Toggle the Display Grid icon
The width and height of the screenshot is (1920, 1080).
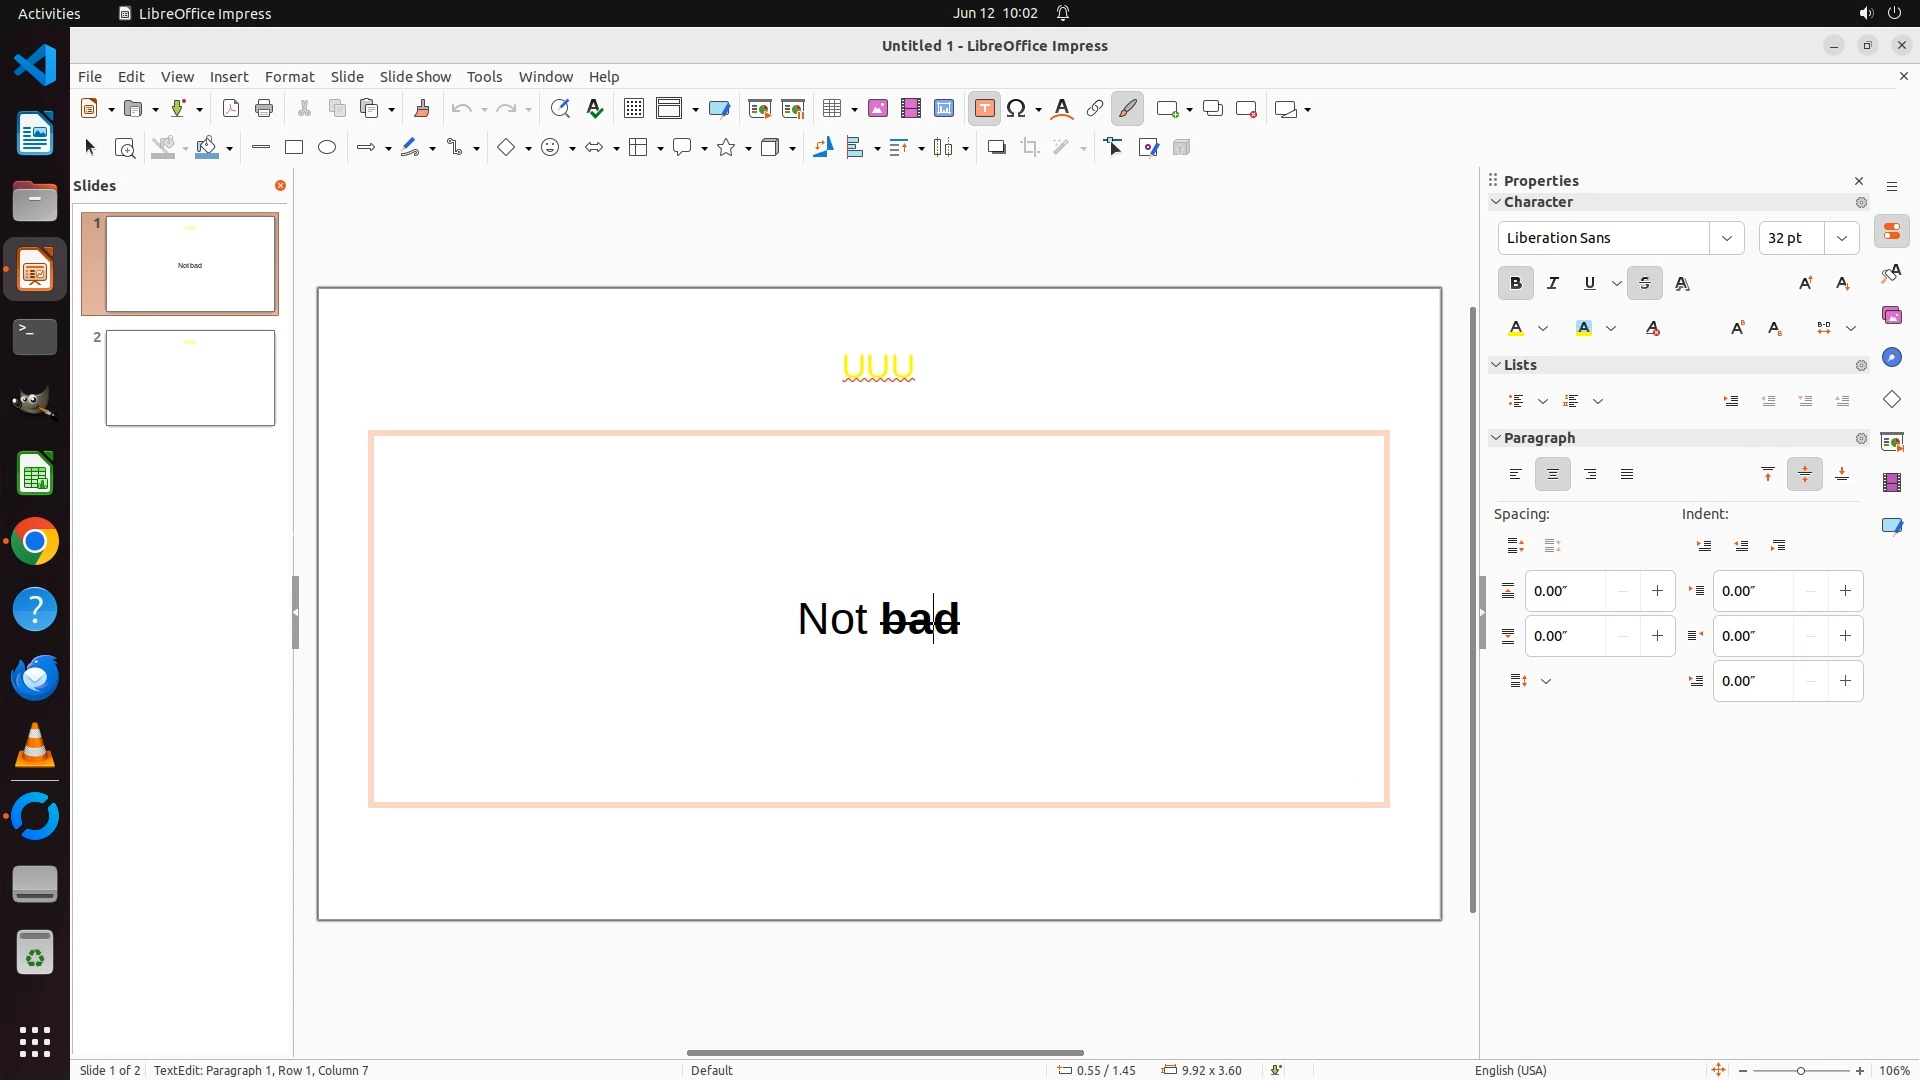633,109
